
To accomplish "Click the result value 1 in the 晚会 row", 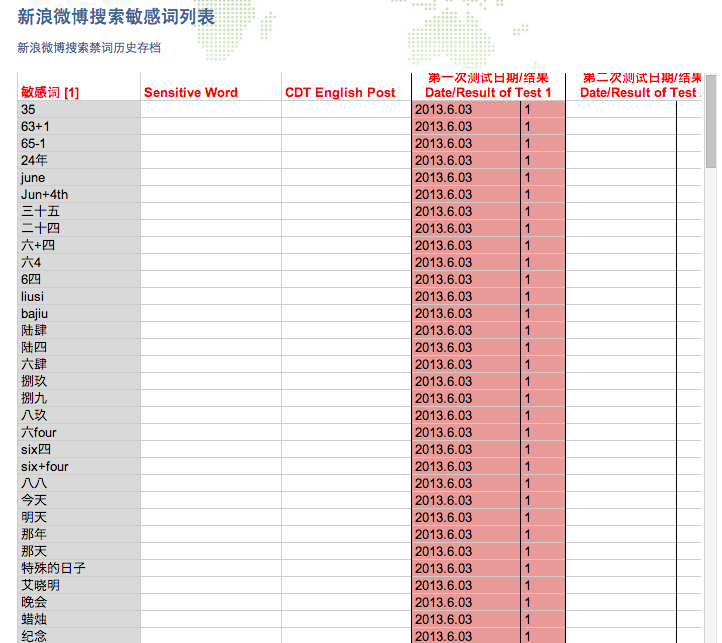I will pyautogui.click(x=528, y=603).
